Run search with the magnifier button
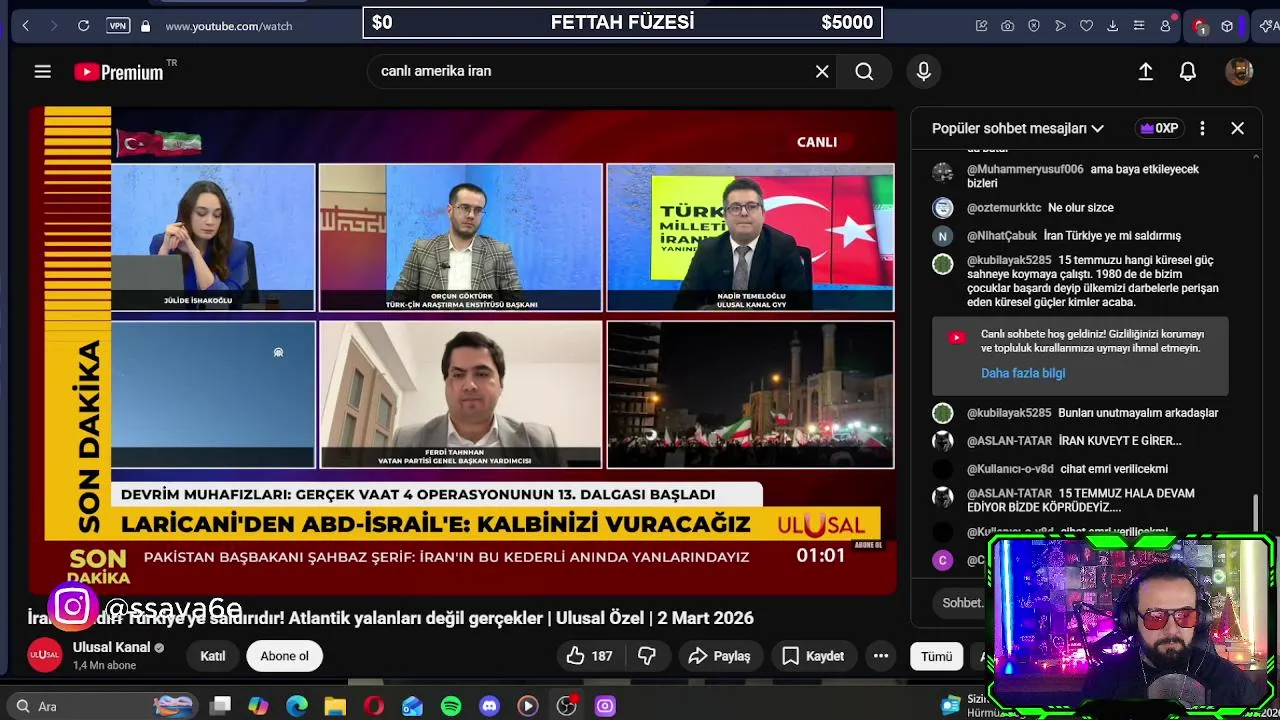1280x720 pixels. coord(864,71)
